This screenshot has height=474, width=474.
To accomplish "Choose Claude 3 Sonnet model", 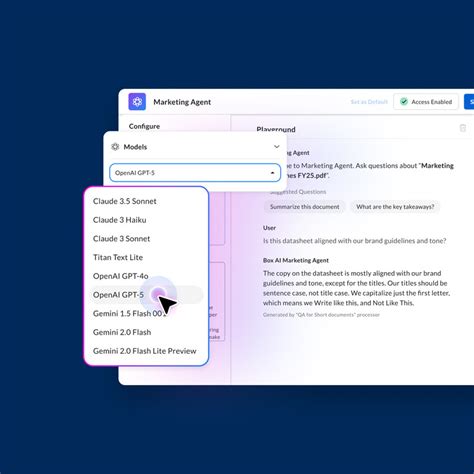I will pos(122,239).
